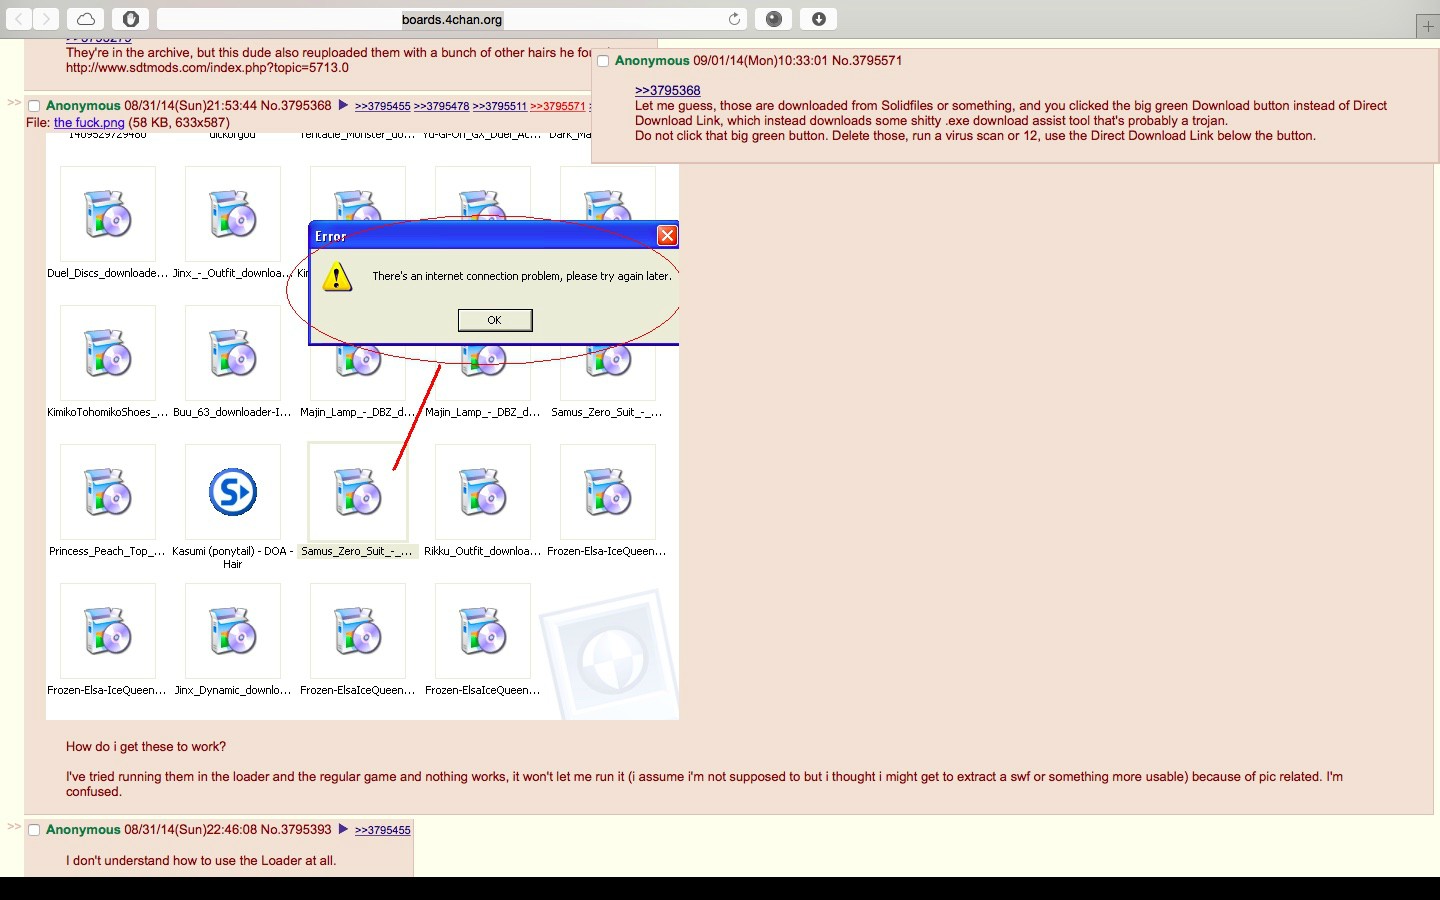Click the >>3795368 quote link in the preview
The height and width of the screenshot is (900, 1440).
[x=667, y=90]
